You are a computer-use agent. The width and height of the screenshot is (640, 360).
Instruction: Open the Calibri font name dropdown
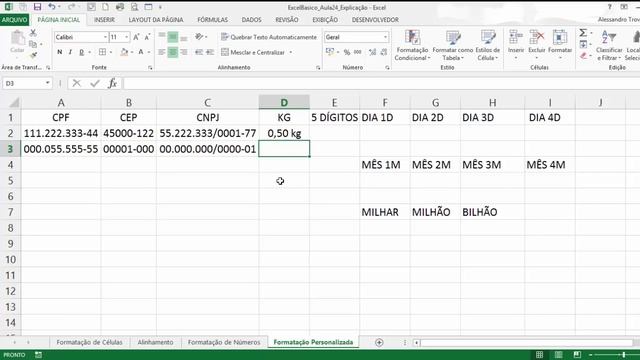(x=105, y=37)
